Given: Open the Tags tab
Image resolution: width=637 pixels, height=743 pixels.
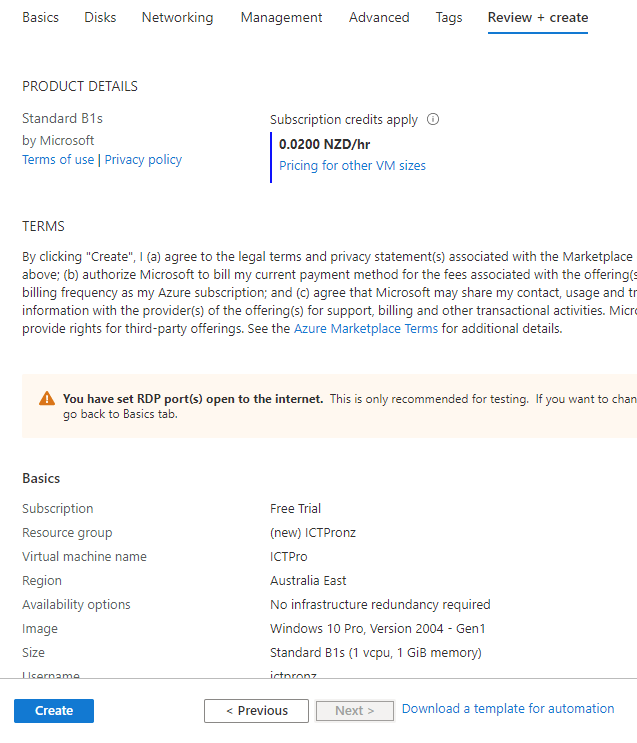Looking at the screenshot, I should pos(449,18).
